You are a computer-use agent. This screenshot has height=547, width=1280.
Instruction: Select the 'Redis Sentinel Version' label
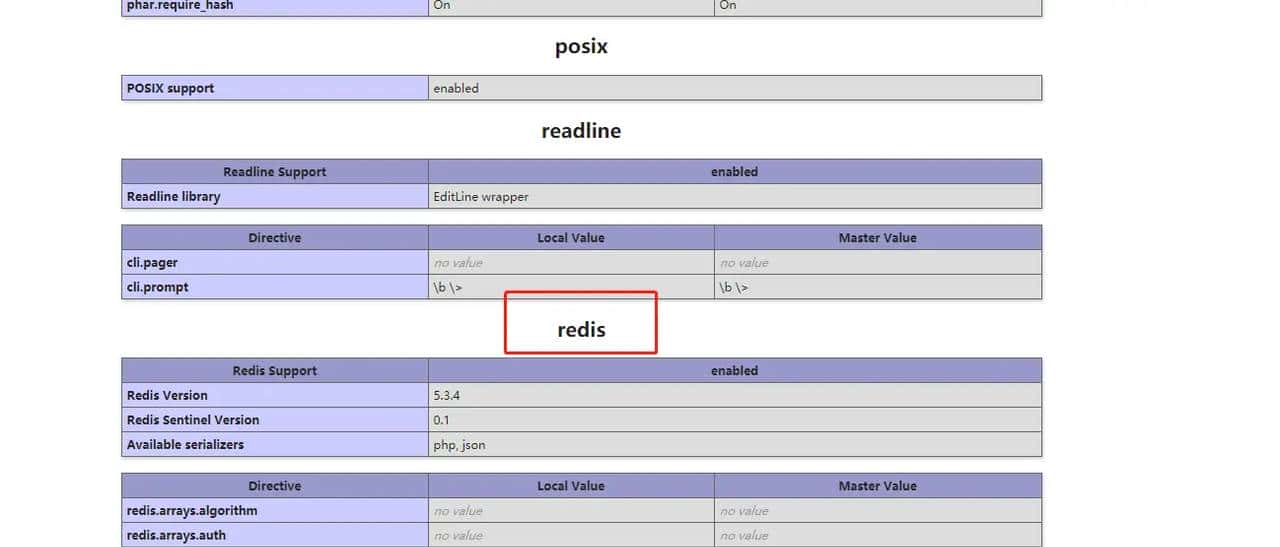coord(275,420)
